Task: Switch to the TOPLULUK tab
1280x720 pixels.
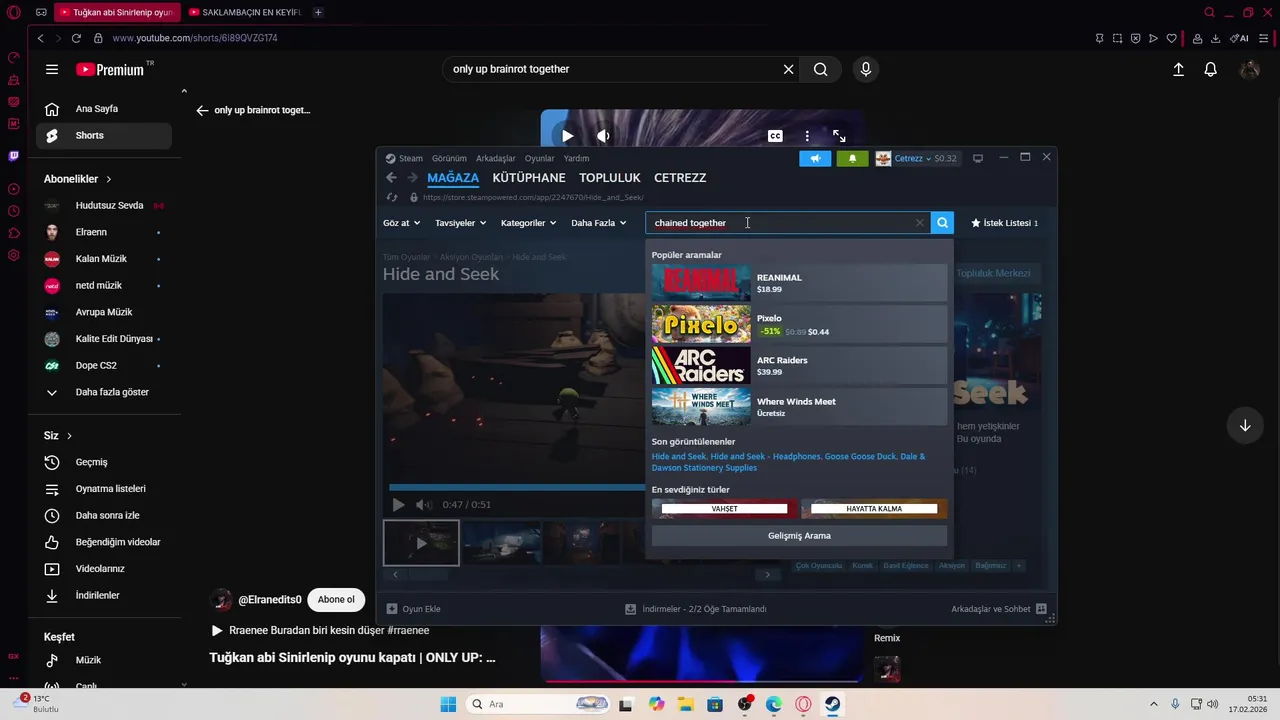Action: (610, 178)
